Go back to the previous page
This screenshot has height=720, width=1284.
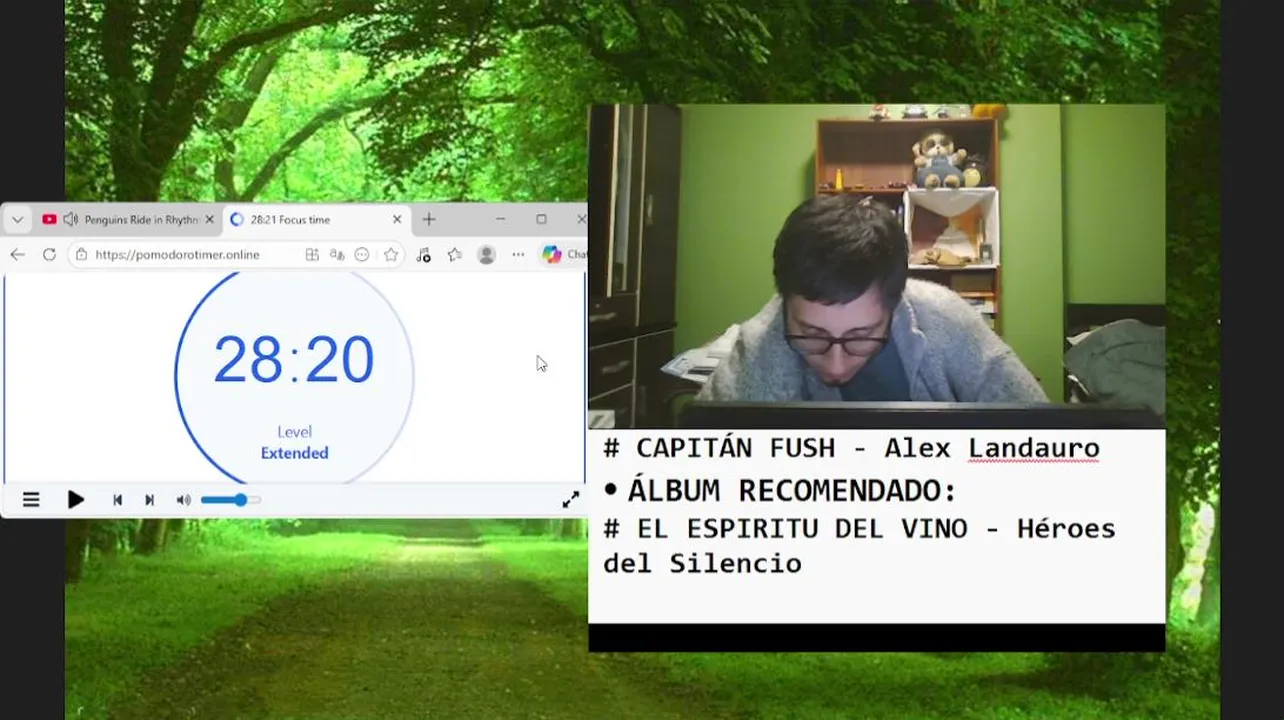tap(17, 255)
